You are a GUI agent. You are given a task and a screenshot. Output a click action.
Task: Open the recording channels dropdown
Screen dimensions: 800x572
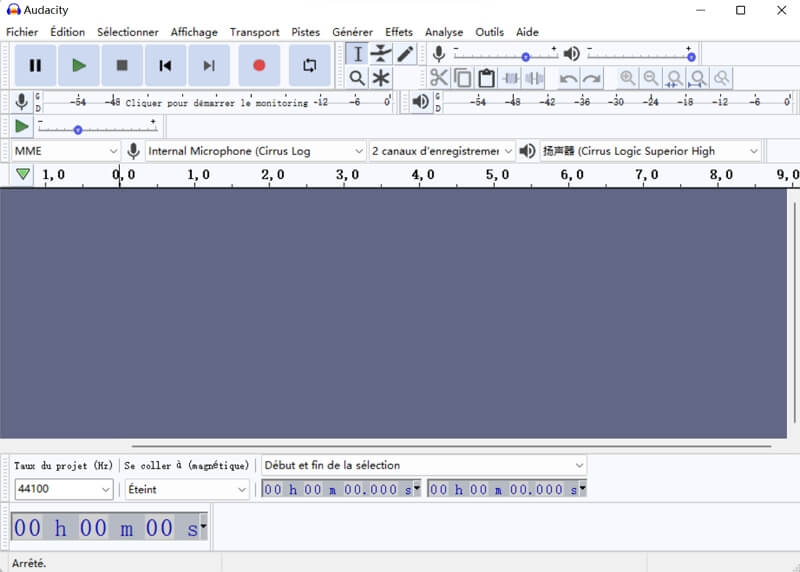(x=441, y=151)
